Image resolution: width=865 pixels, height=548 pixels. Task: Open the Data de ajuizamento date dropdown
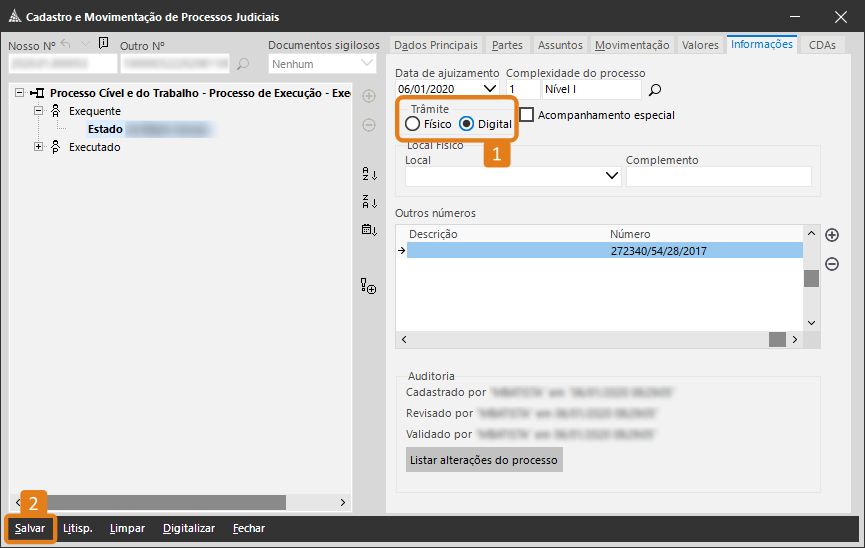click(x=489, y=89)
